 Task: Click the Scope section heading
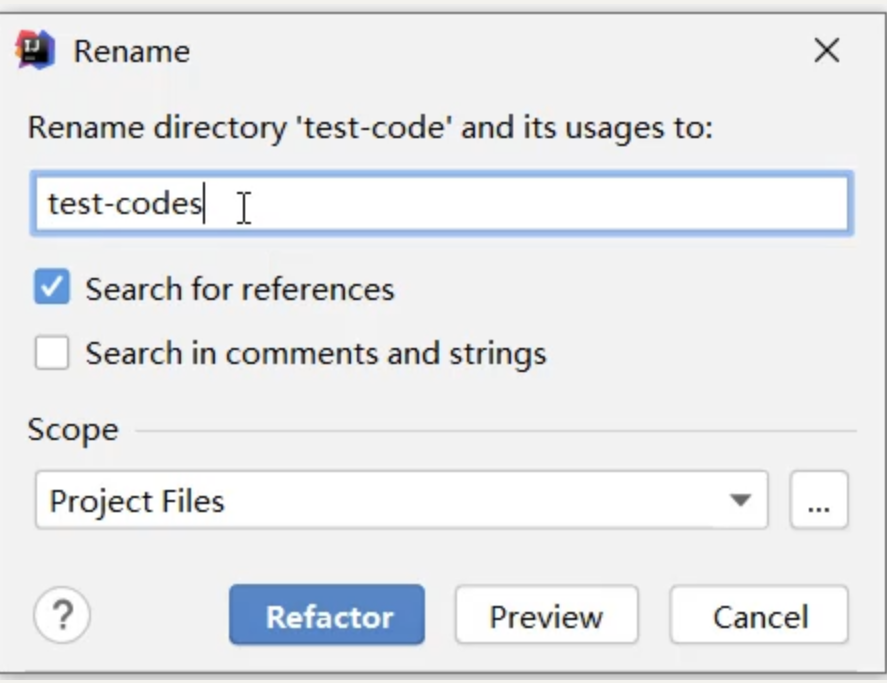tap(73, 430)
